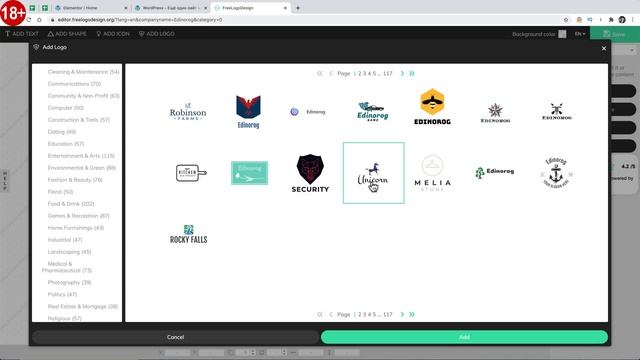Click the green Save button
640x360 pixels.
[x=615, y=34]
